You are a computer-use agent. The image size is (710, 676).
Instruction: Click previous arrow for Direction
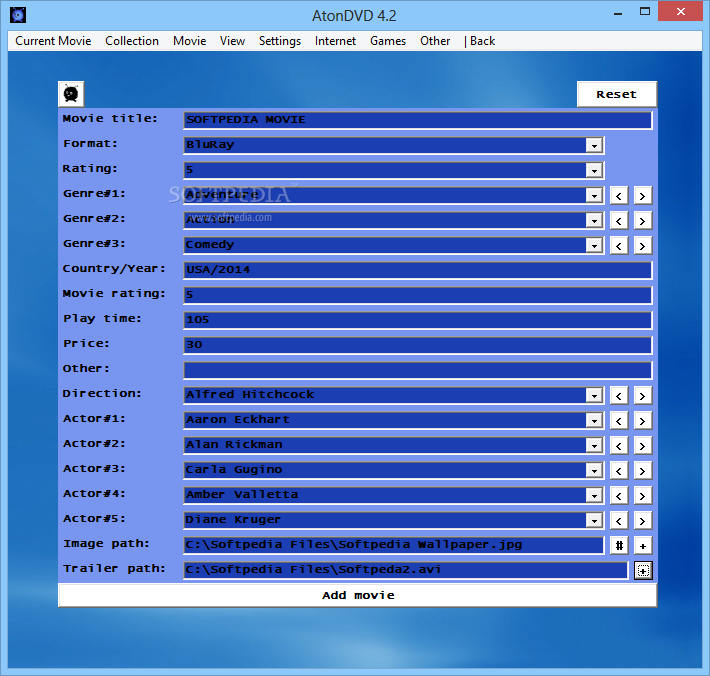click(619, 396)
